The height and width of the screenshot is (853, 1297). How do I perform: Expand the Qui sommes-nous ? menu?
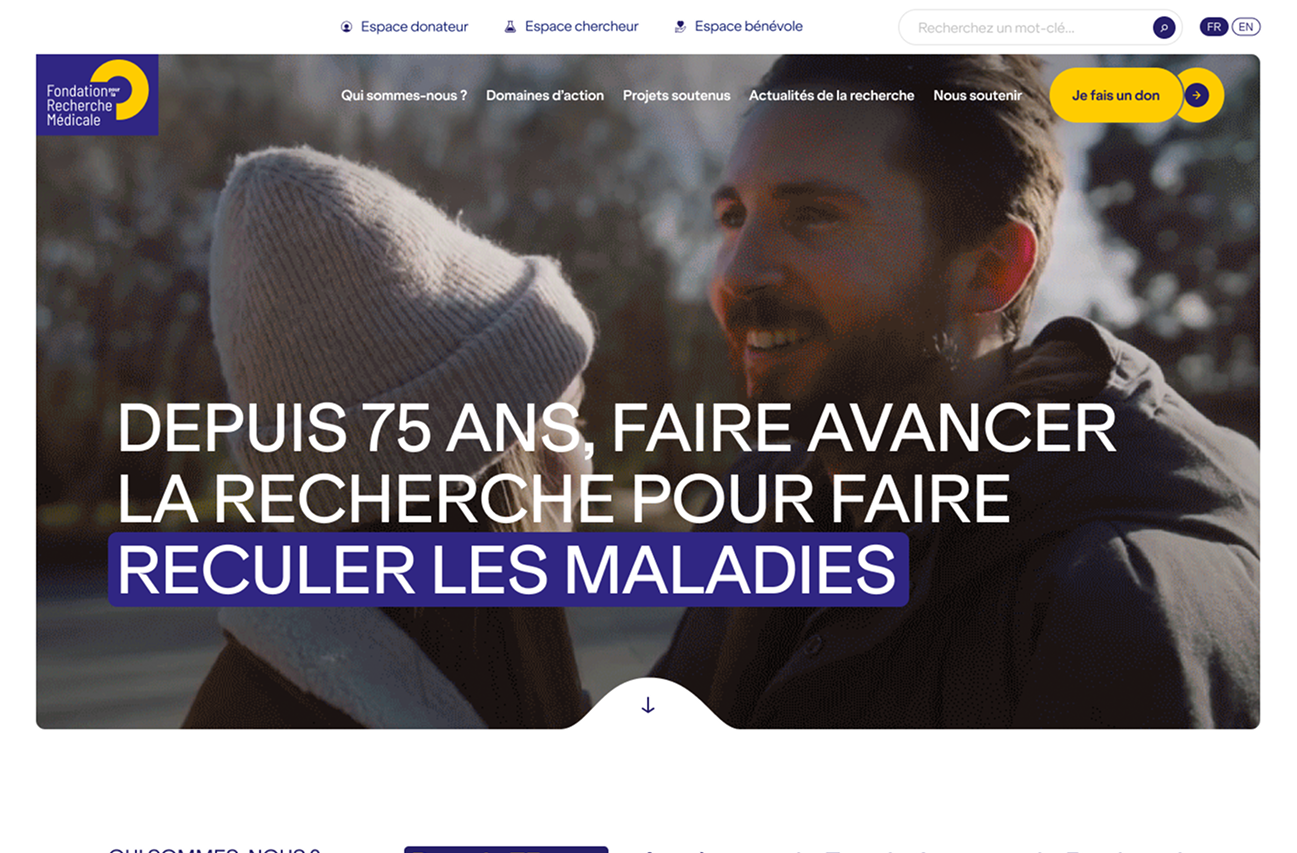pos(404,96)
